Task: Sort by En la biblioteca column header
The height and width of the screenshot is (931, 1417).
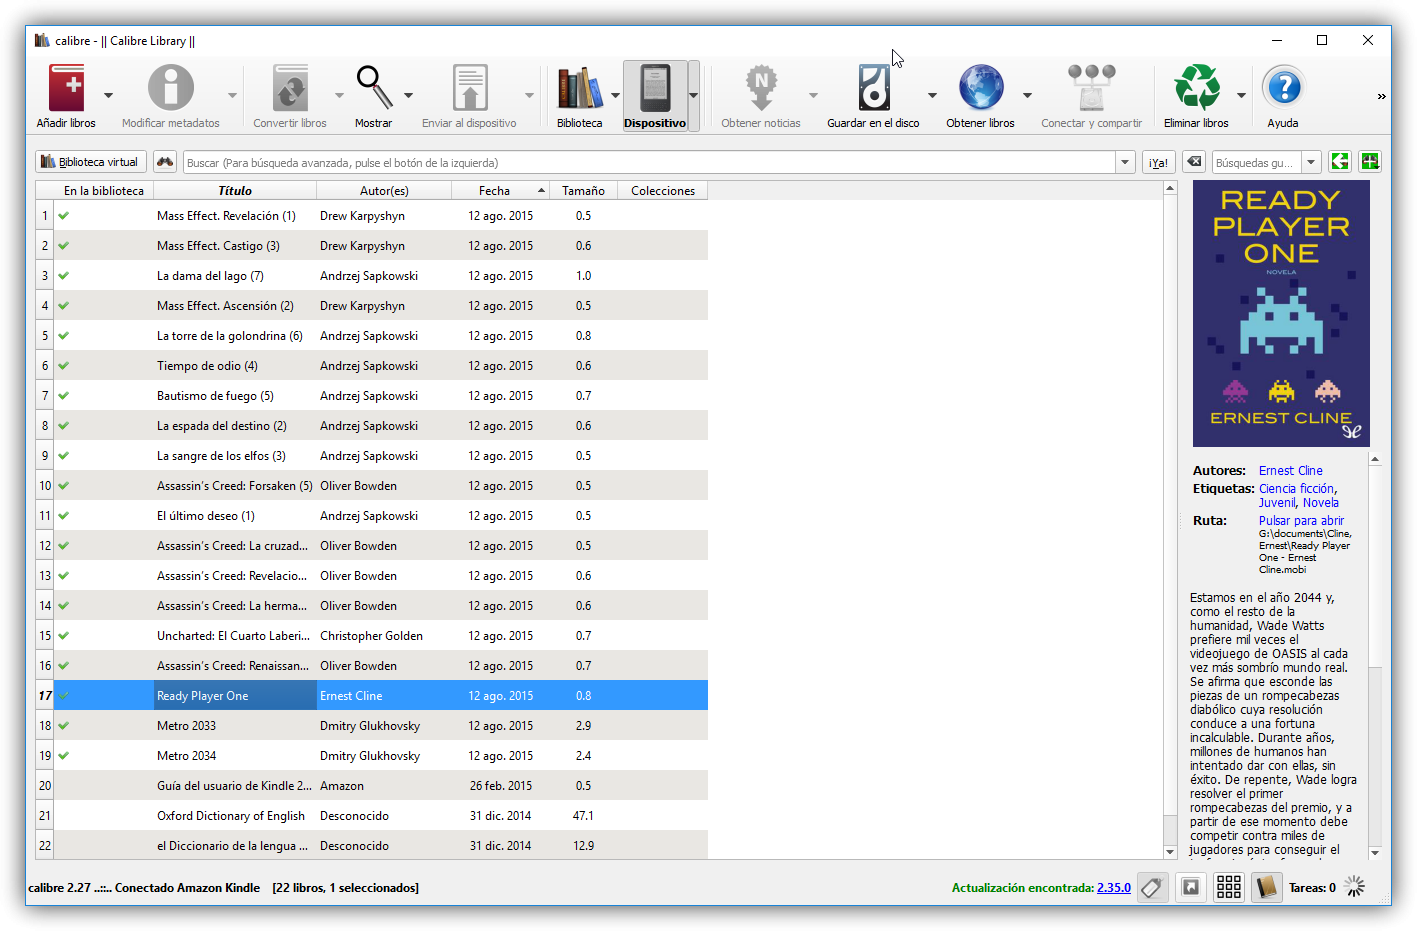Action: 104,191
